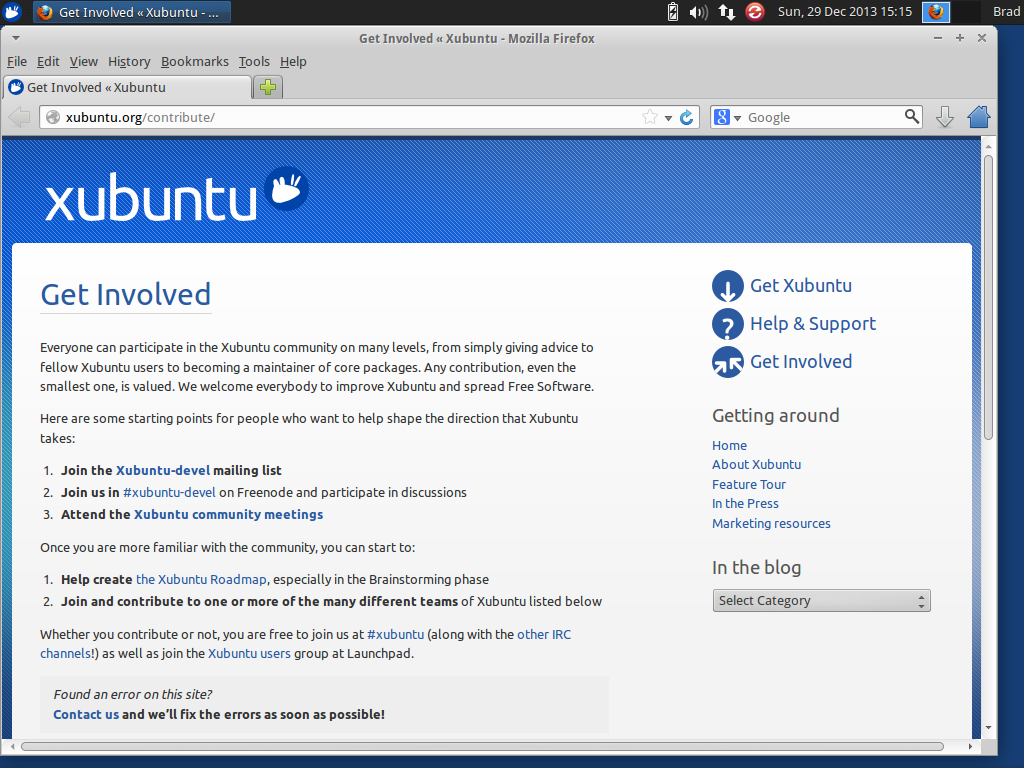This screenshot has width=1024, height=768.
Task: Open the volume control in the panel
Action: [x=698, y=12]
